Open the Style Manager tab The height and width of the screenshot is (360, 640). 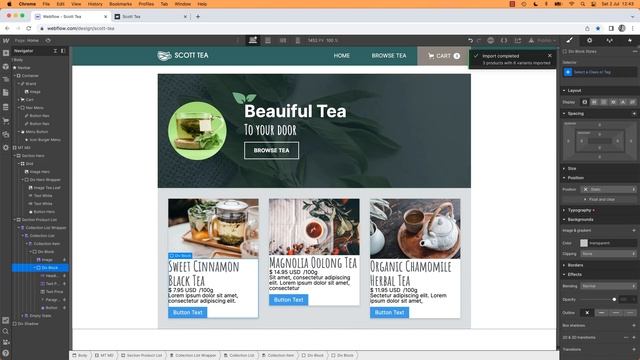tap(609, 40)
